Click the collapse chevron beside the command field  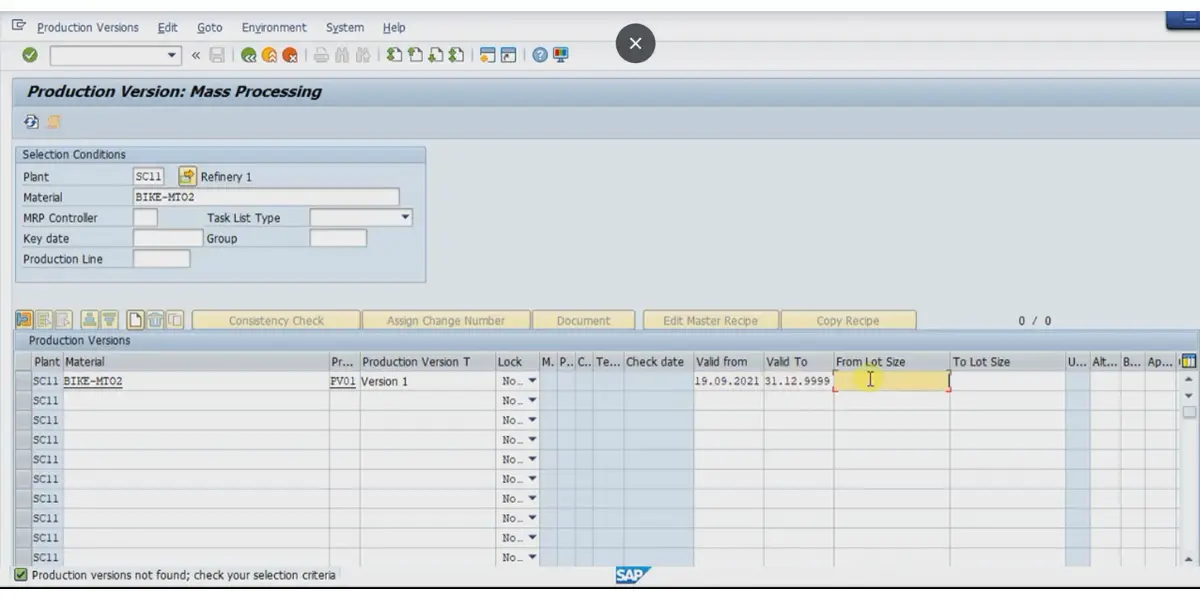[196, 54]
